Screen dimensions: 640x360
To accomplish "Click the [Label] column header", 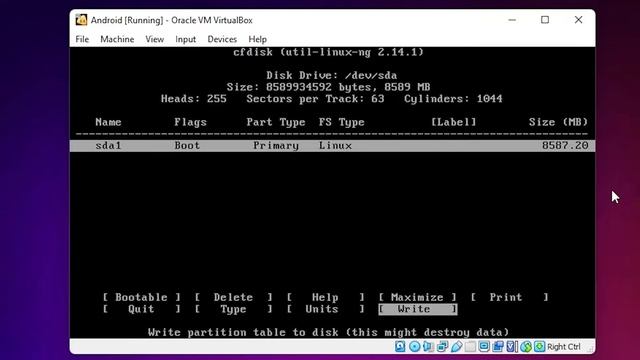I will click(x=454, y=122).
